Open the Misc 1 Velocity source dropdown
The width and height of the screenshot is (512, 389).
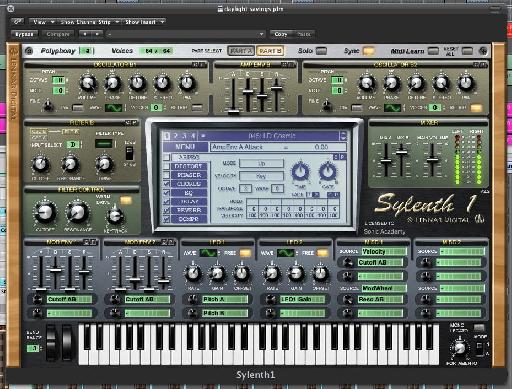(x=384, y=251)
